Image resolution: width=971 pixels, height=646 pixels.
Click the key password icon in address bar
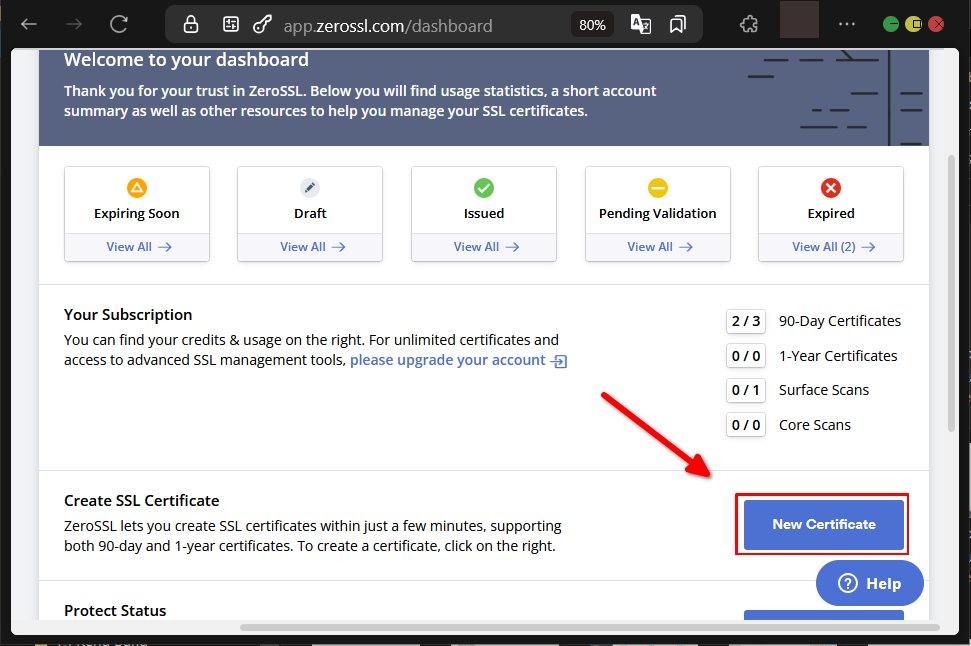click(263, 25)
